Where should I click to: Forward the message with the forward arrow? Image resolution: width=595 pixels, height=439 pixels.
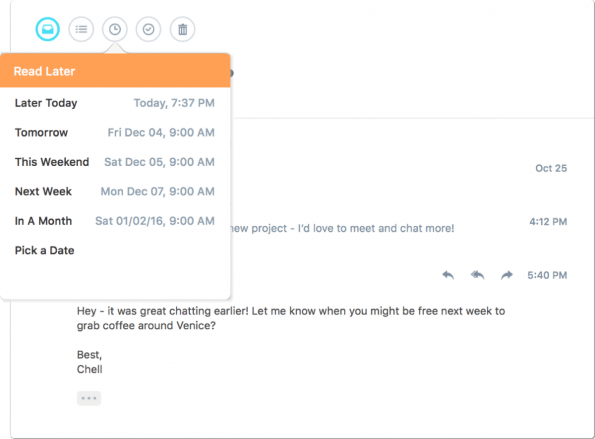tap(507, 275)
